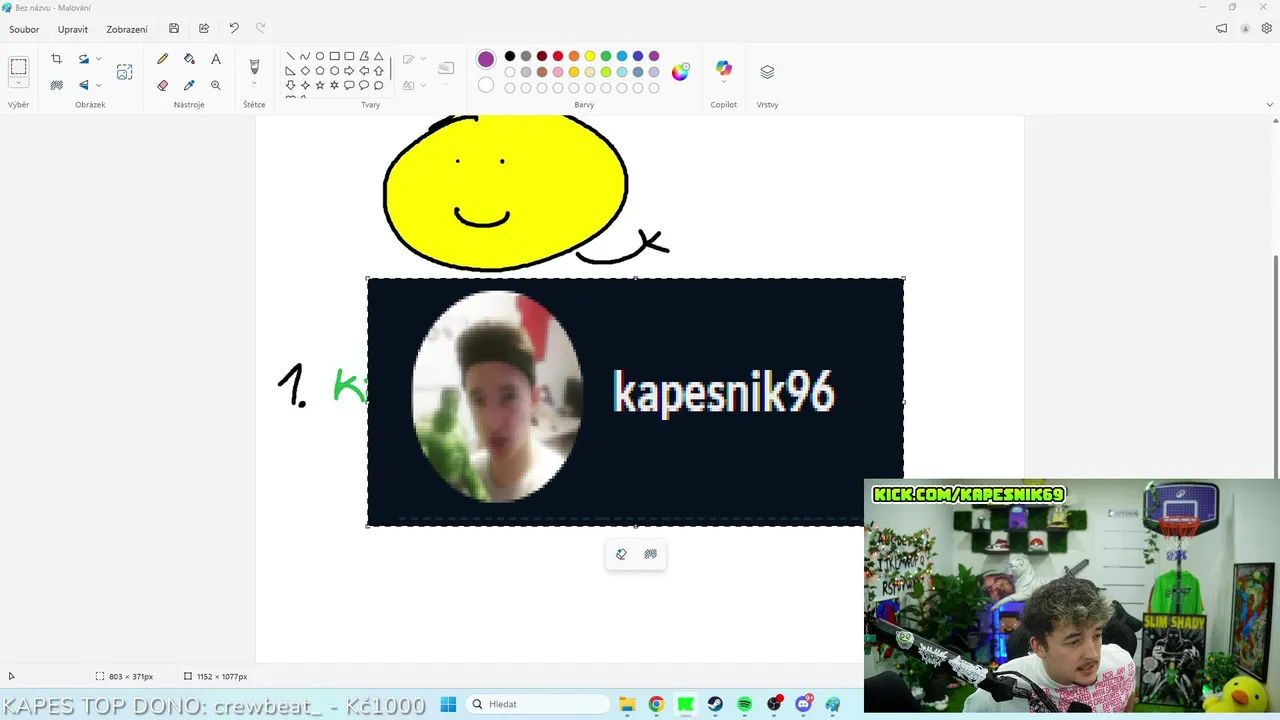Expand the Brushes dropdown arrow

click(x=254, y=83)
